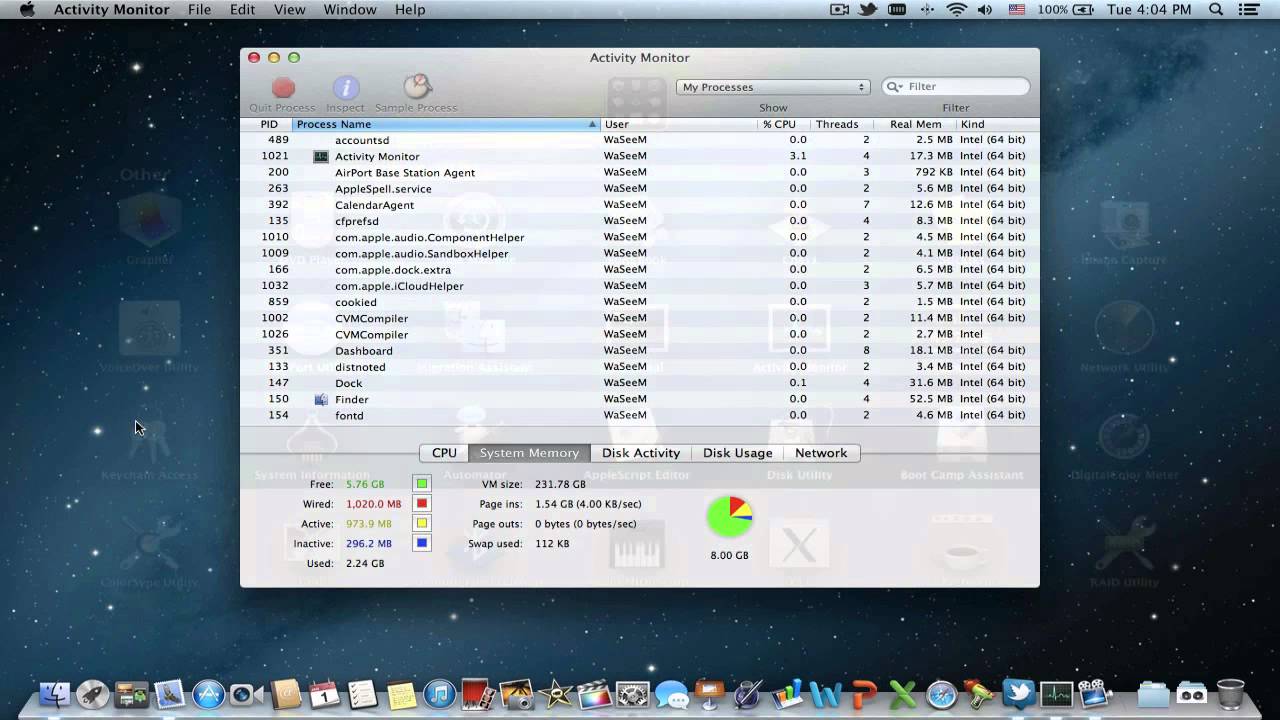The image size is (1280, 720).
Task: Sort by the Threads column header
Action: pyautogui.click(x=841, y=124)
